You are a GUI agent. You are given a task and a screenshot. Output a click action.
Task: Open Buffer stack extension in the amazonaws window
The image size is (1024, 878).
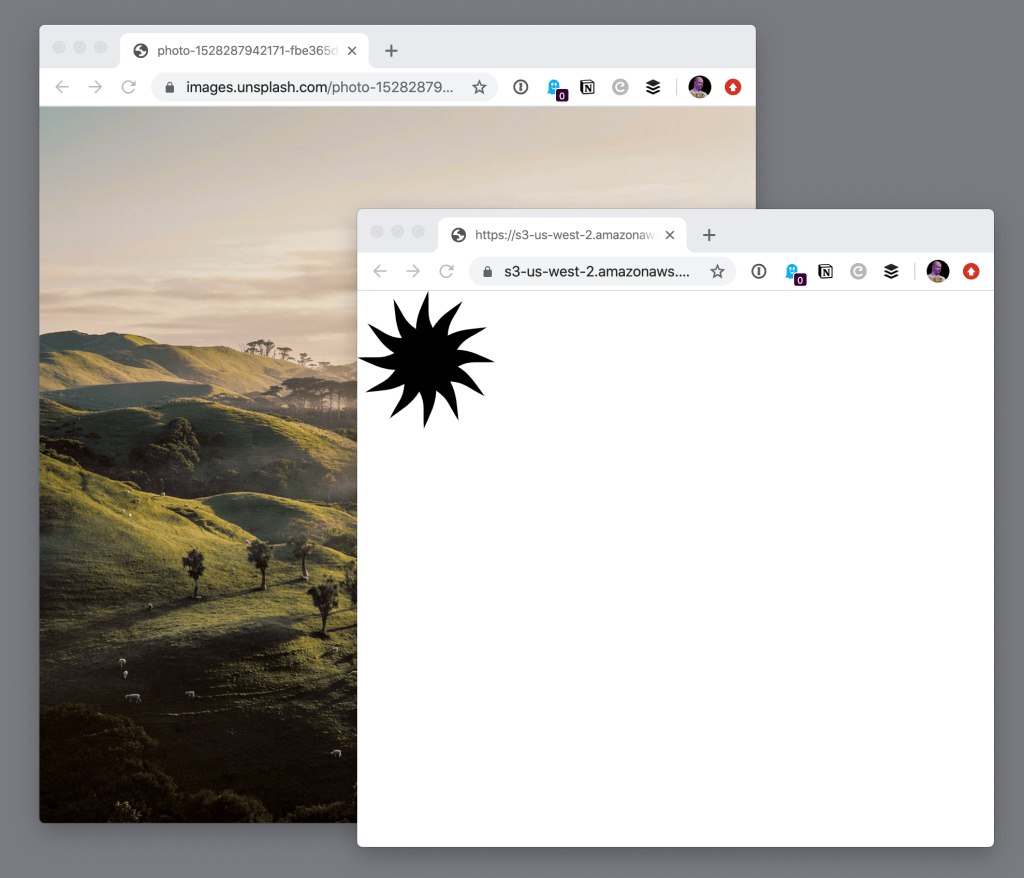tap(891, 271)
